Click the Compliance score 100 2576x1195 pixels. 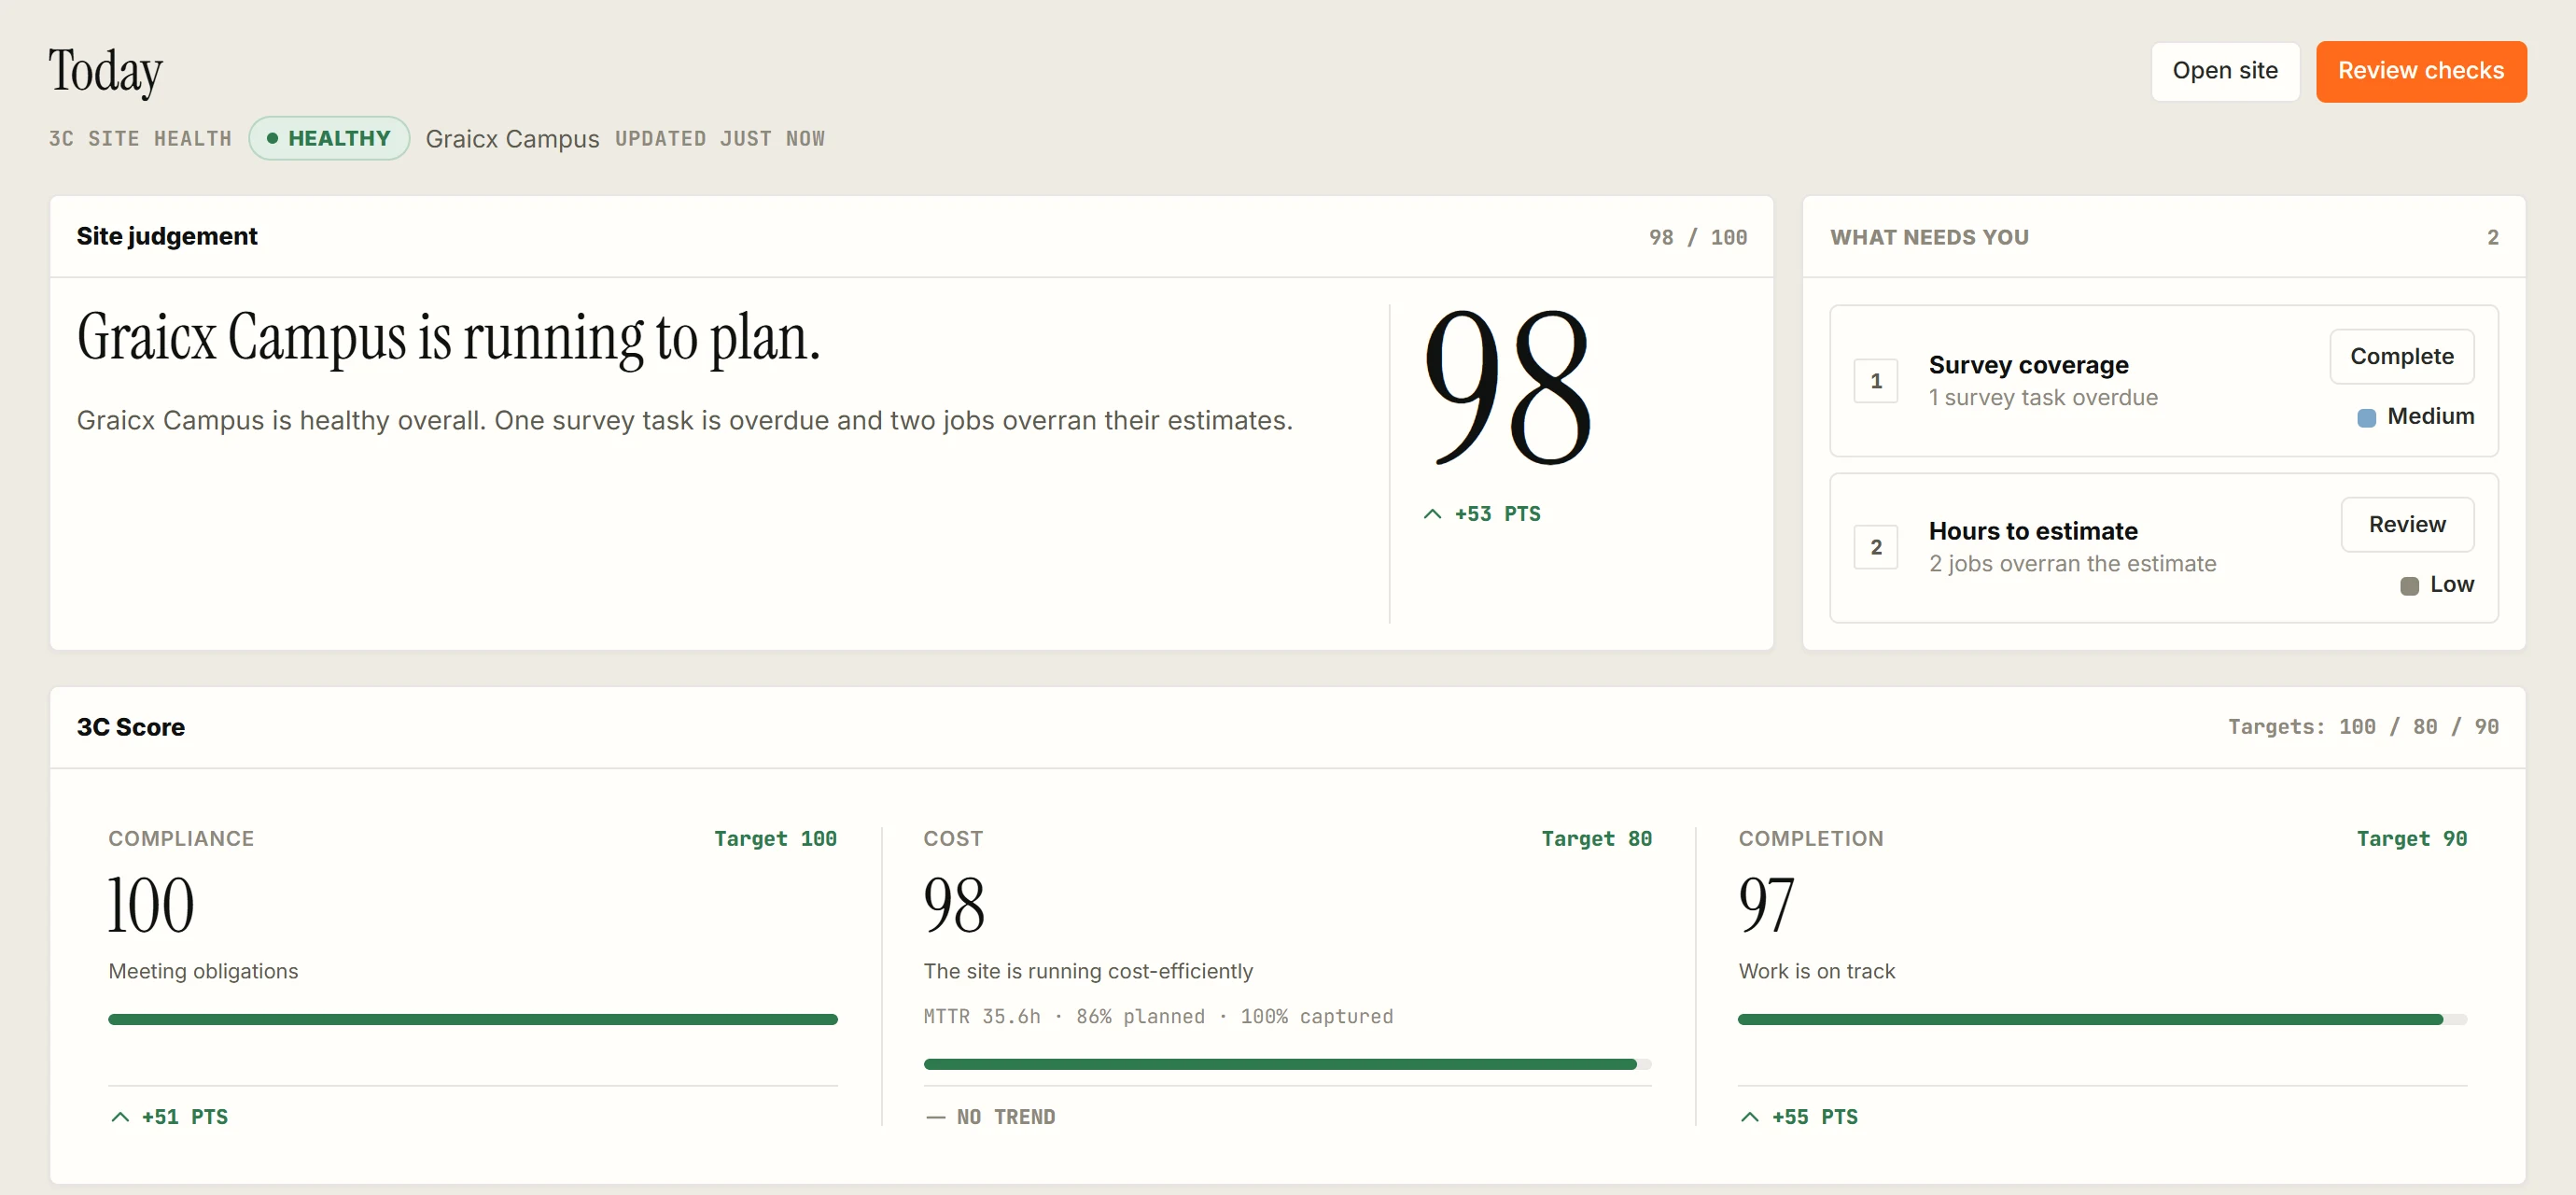coord(151,905)
